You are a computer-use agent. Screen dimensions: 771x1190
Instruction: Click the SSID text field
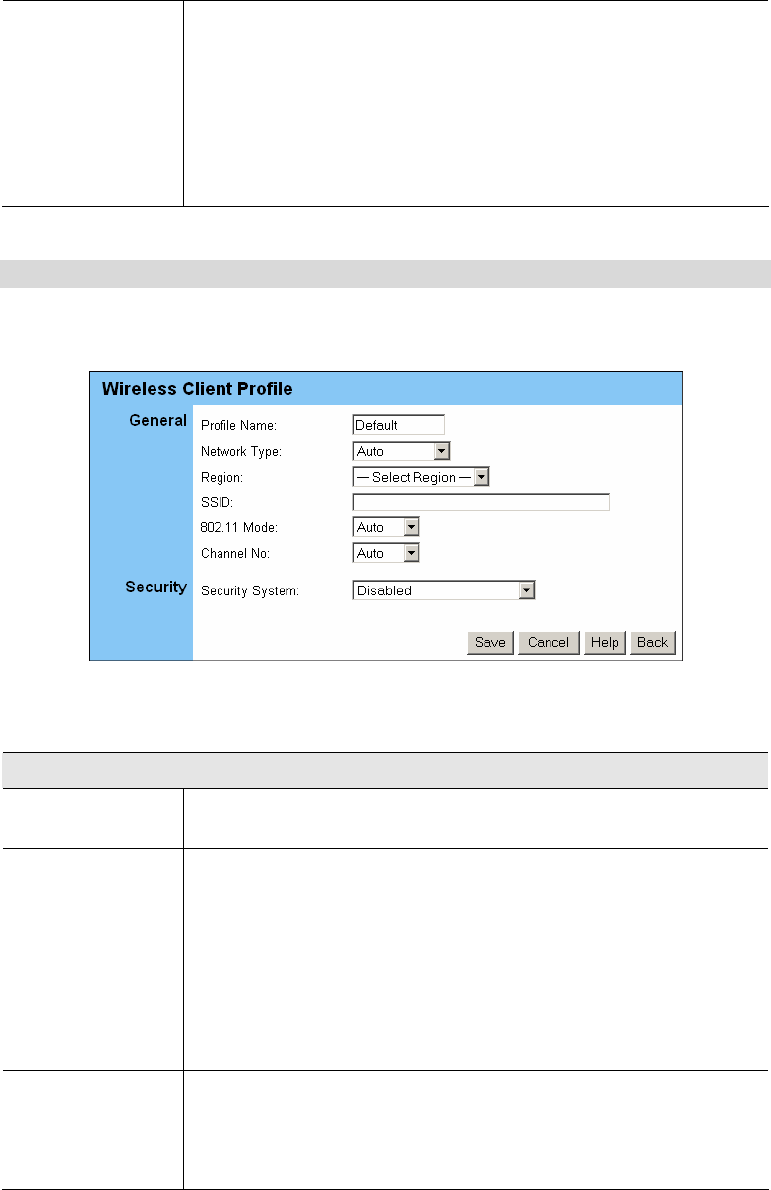(x=481, y=502)
